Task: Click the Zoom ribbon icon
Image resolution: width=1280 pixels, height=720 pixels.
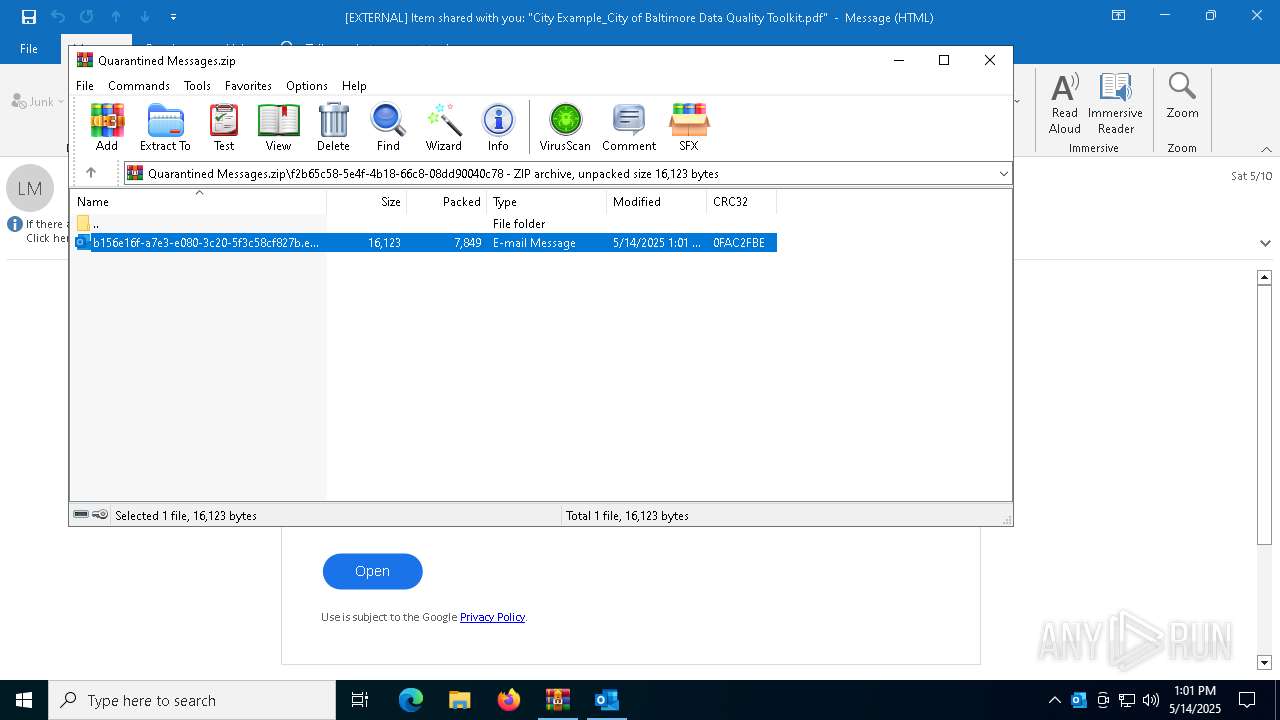Action: pyautogui.click(x=1182, y=96)
